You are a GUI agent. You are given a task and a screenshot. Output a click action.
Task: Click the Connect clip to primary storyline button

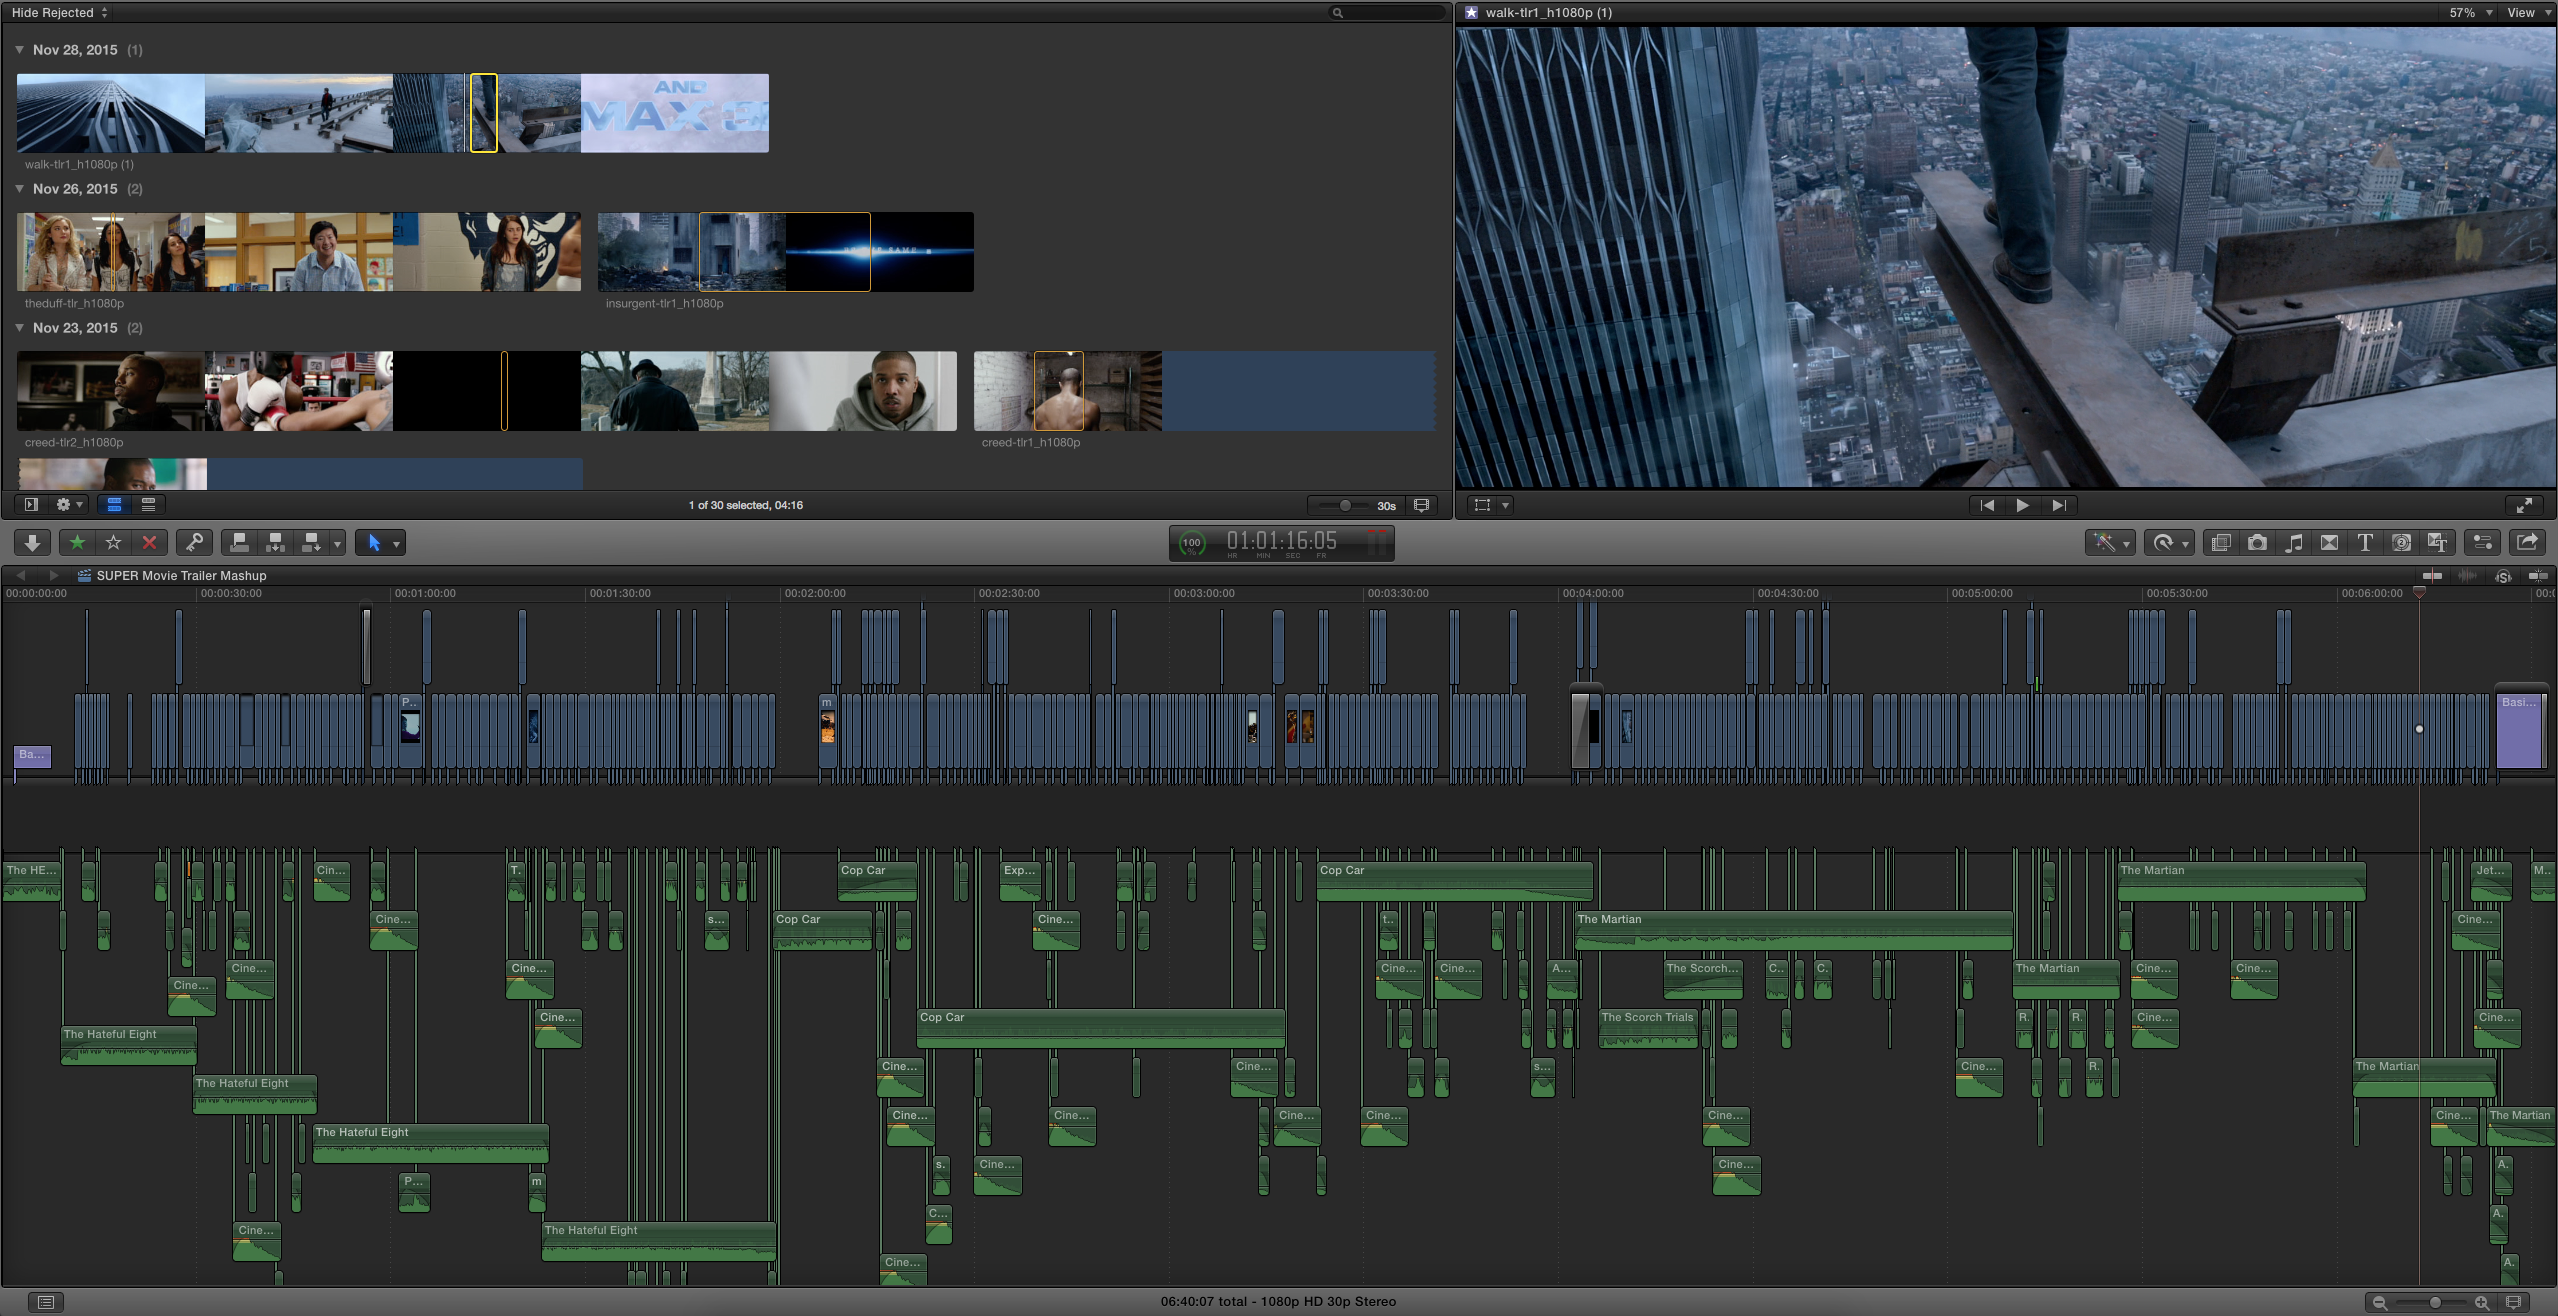[x=239, y=543]
